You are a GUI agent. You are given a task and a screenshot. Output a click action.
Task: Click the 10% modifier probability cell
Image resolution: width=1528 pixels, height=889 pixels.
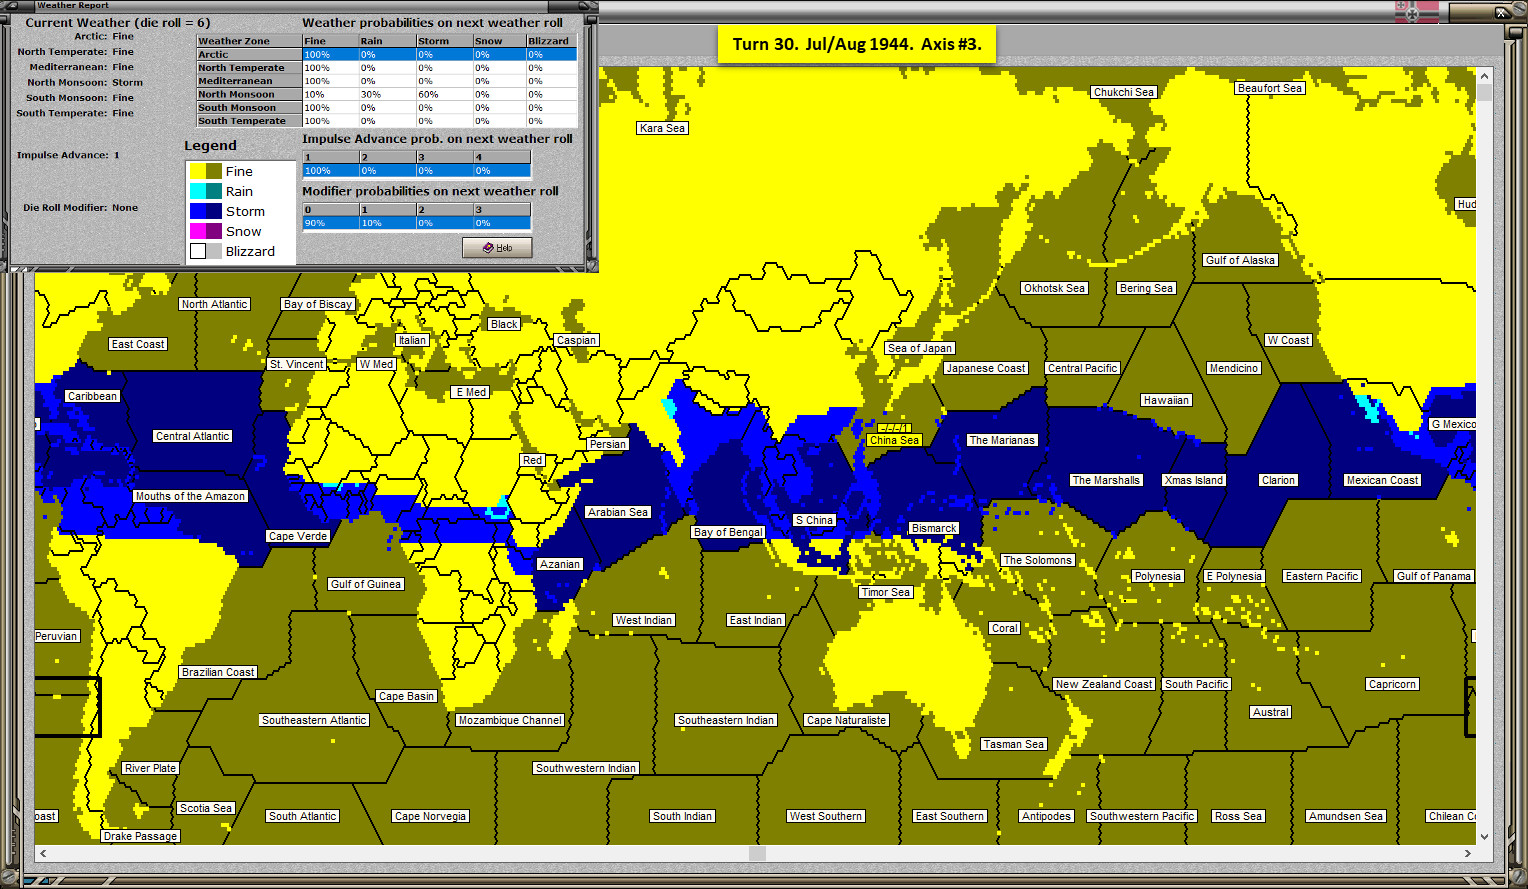click(388, 223)
